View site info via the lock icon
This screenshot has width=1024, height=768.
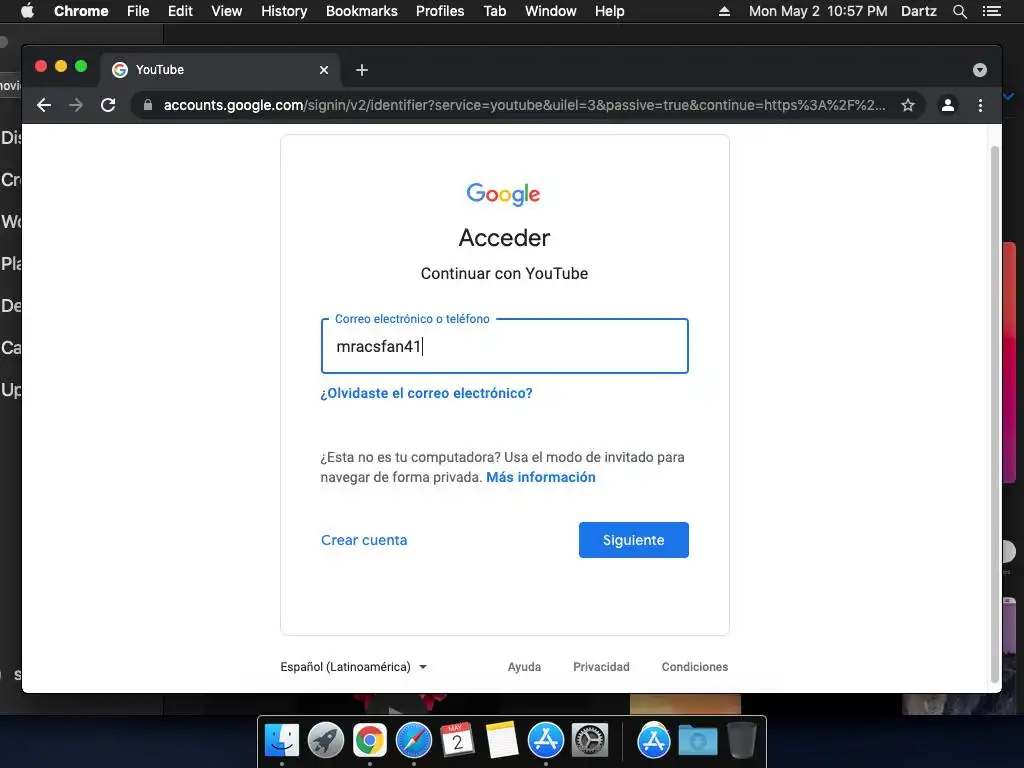[x=148, y=105]
